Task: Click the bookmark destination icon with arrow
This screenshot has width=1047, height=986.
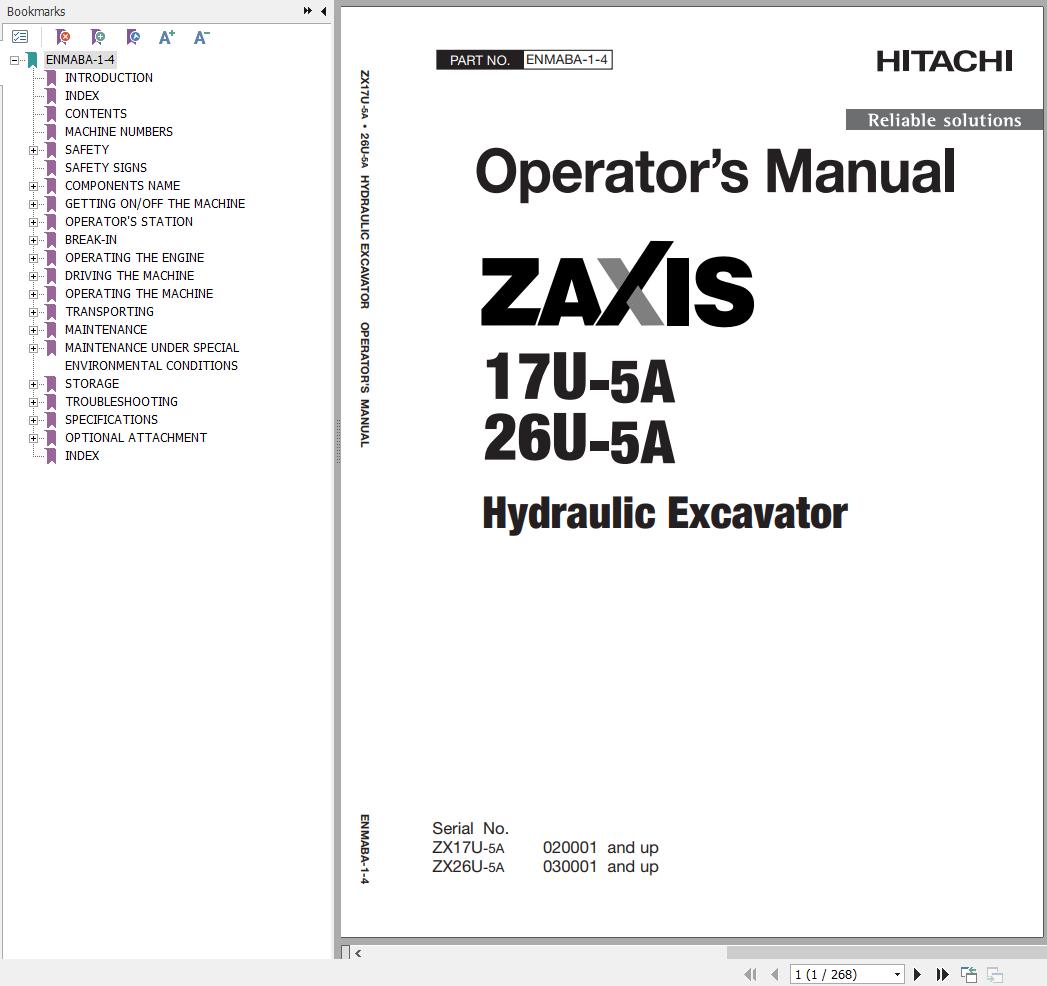Action: tap(133, 37)
